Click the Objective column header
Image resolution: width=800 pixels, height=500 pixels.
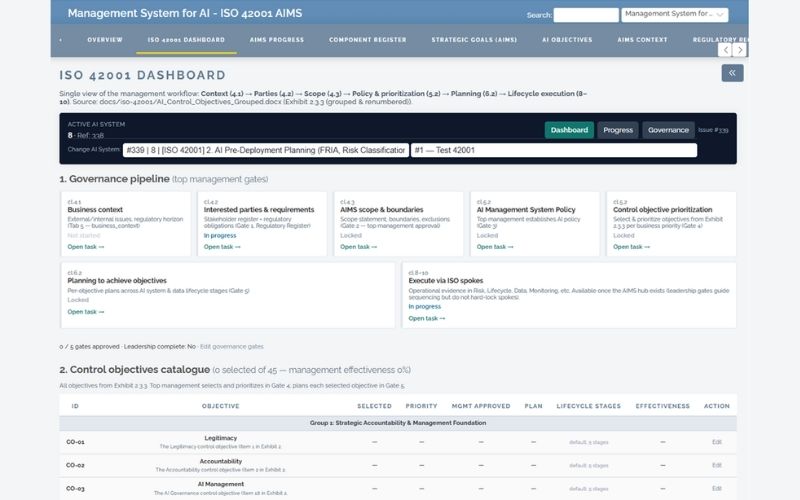(x=220, y=406)
